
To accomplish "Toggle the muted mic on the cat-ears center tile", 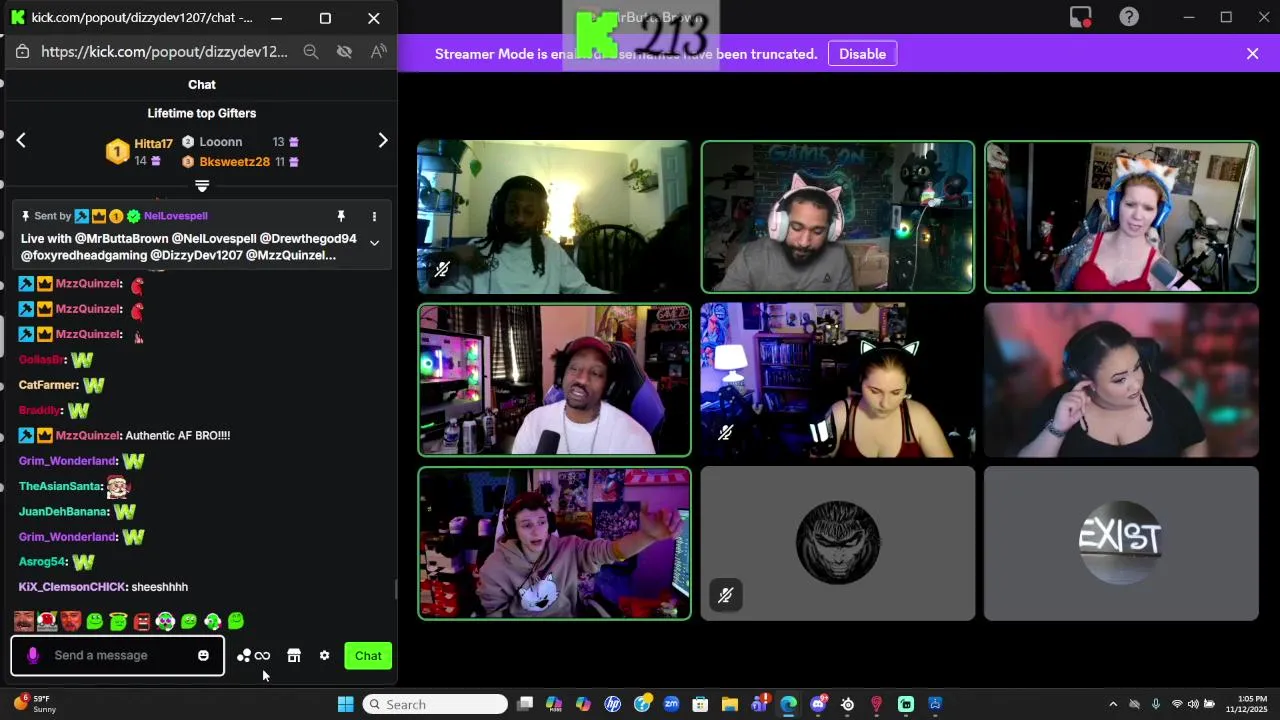I will click(x=726, y=432).
